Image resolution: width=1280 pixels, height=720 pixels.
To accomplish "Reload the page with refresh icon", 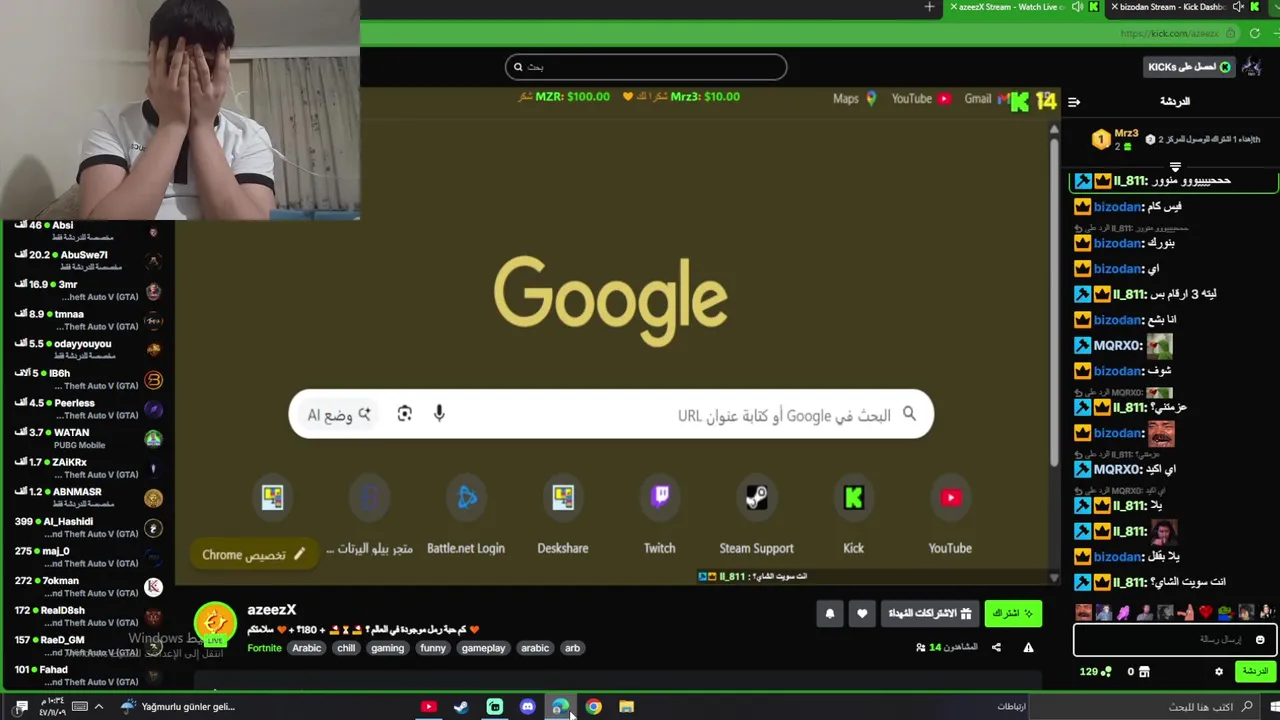I will (x=1255, y=33).
